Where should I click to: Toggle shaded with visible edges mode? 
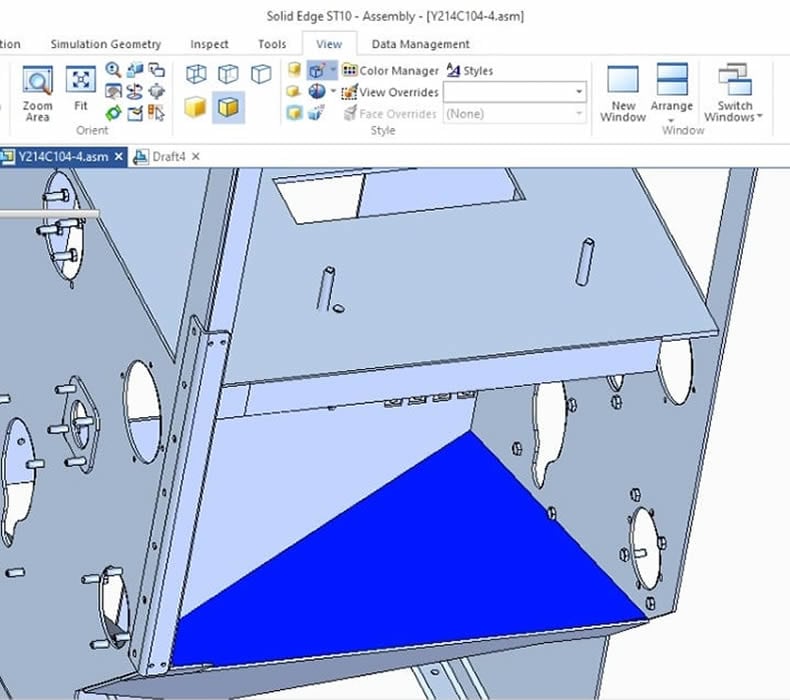[x=229, y=106]
